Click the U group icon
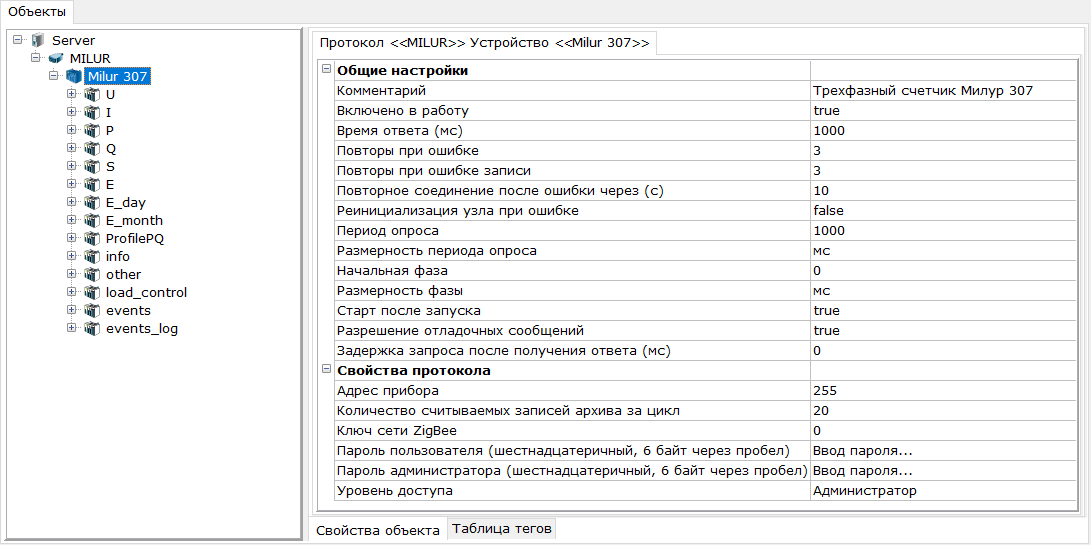This screenshot has width=1091, height=545. pyautogui.click(x=92, y=94)
